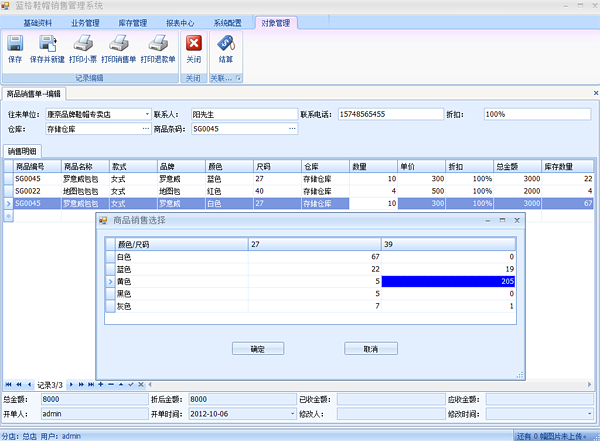Viewport: 600px width, 441px height.
Task: Click the 打印小票 print receipt icon
Action: click(x=84, y=49)
